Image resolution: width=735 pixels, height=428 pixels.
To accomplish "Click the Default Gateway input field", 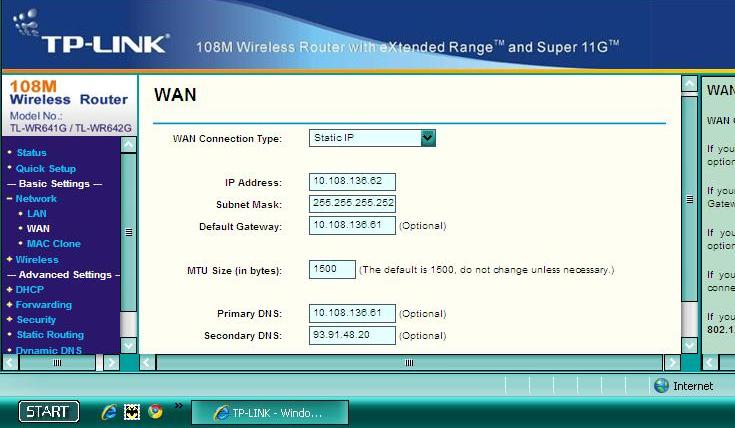I will click(352, 225).
